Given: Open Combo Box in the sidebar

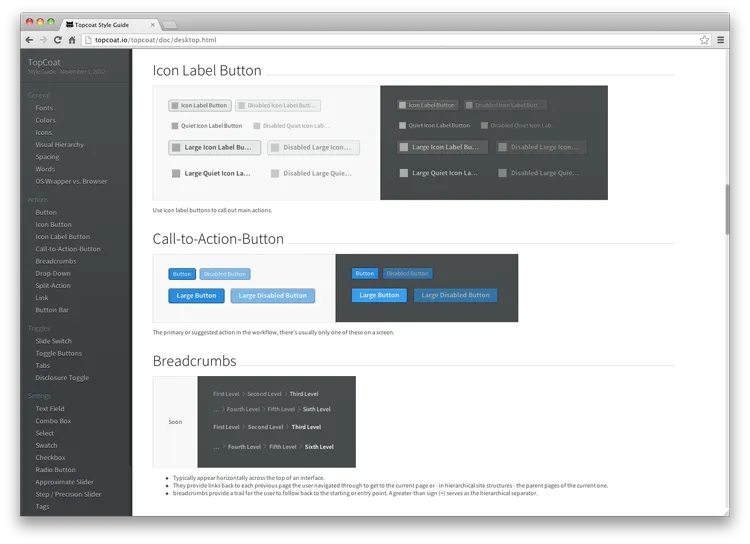Looking at the screenshot, I should click(53, 421).
